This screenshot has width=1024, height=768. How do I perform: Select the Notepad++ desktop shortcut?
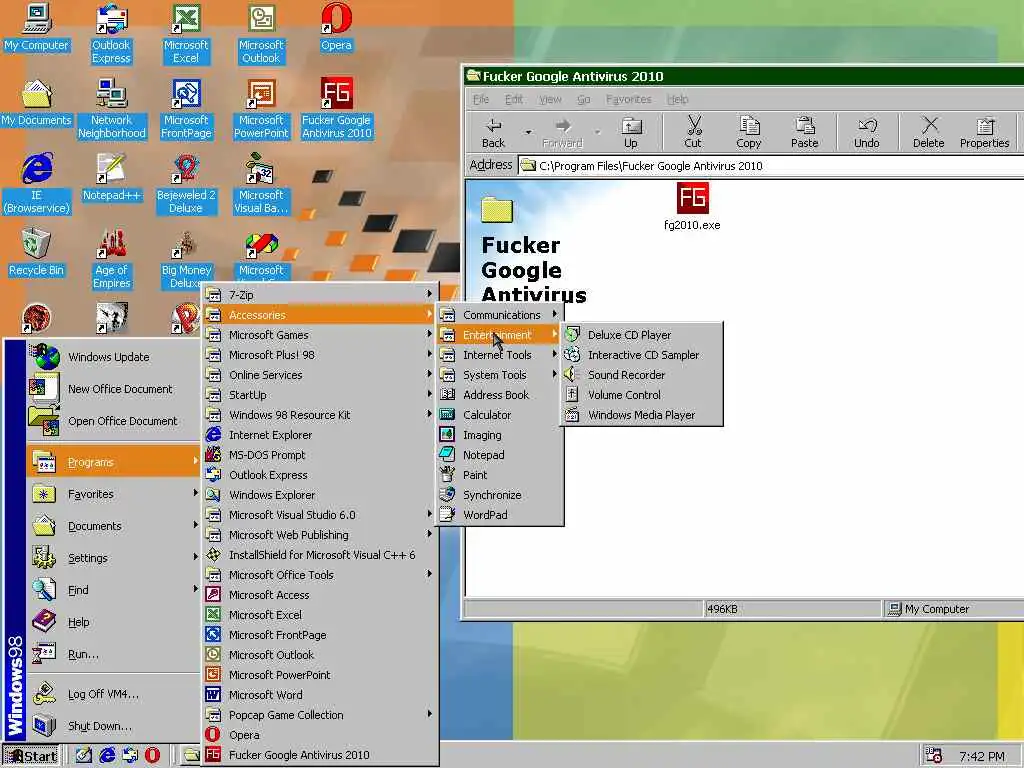coord(111,177)
